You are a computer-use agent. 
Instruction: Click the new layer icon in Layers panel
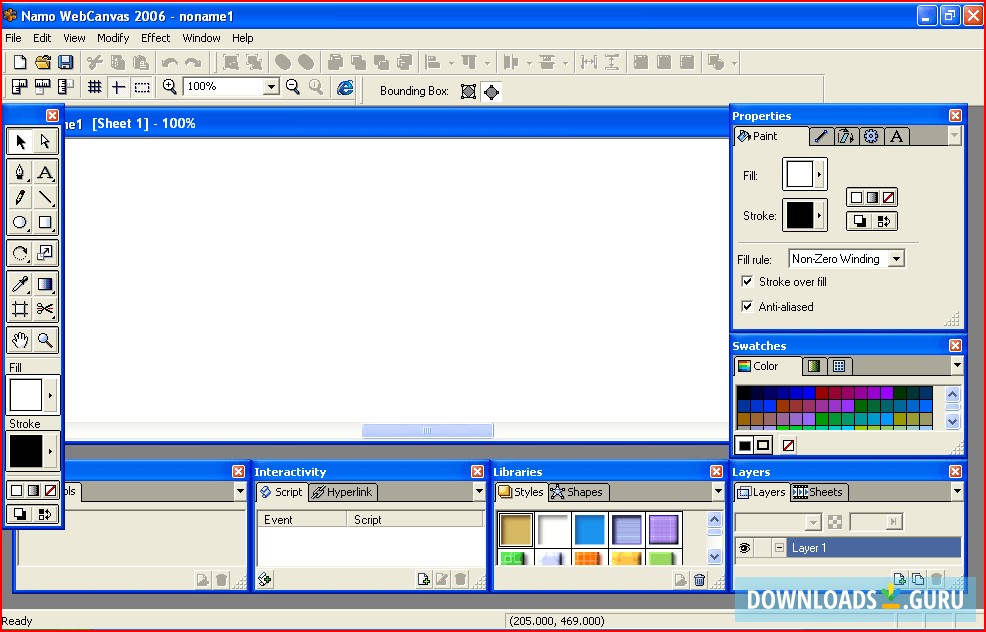(x=900, y=579)
